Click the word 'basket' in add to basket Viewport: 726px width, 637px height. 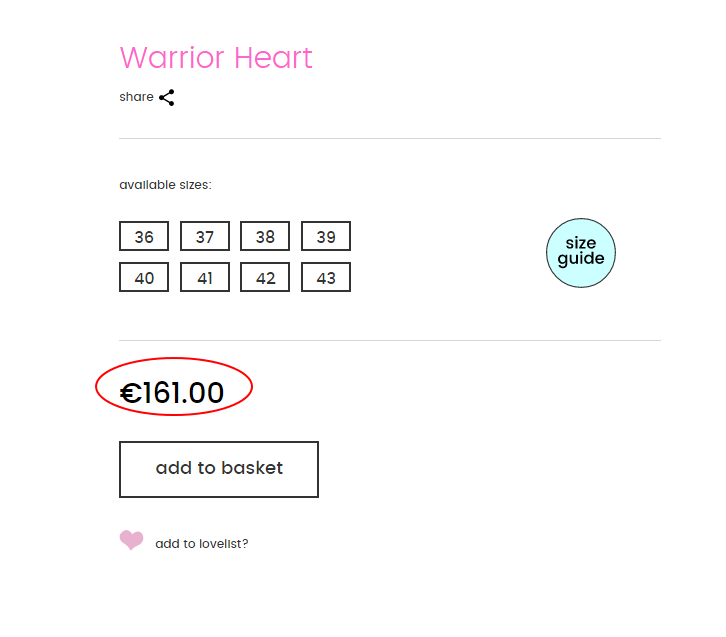click(x=252, y=468)
